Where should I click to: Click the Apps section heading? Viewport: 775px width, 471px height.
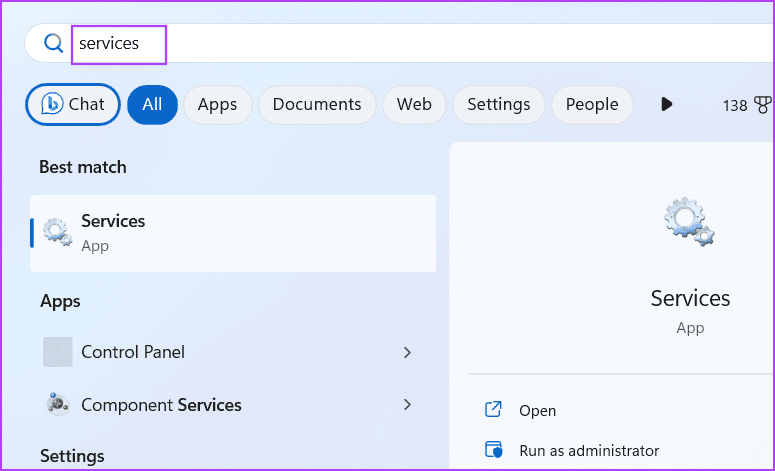click(x=60, y=301)
